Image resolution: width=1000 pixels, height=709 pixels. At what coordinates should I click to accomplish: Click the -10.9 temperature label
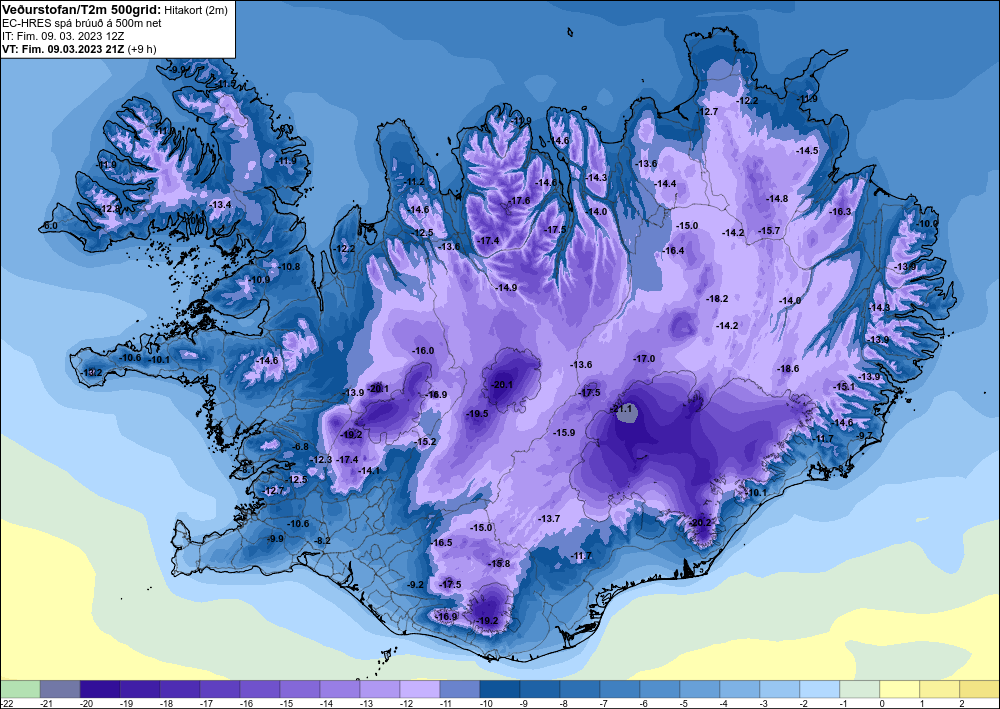[259, 280]
